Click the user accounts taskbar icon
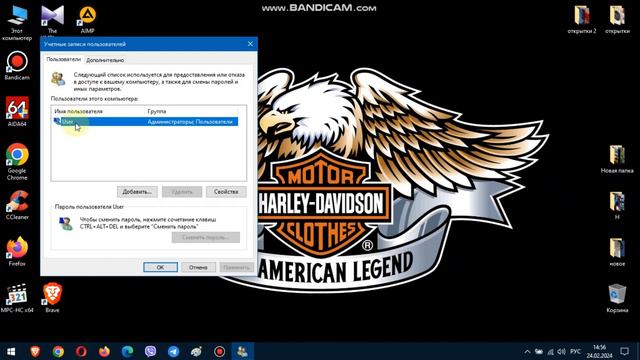 tap(242, 351)
